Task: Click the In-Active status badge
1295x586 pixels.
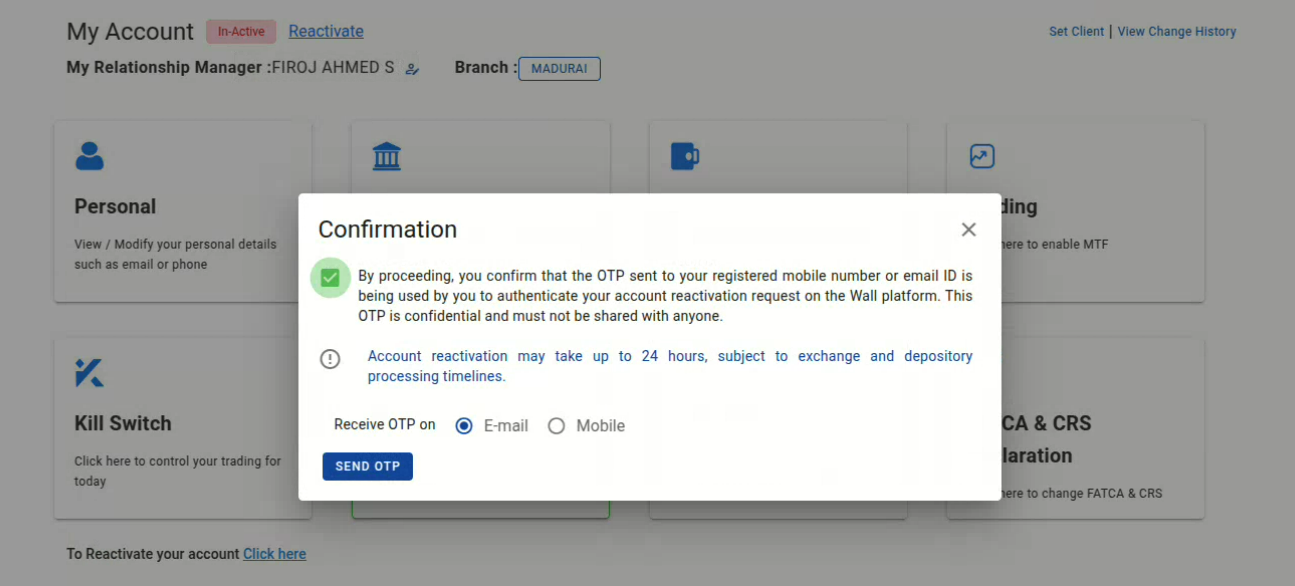Action: [241, 31]
